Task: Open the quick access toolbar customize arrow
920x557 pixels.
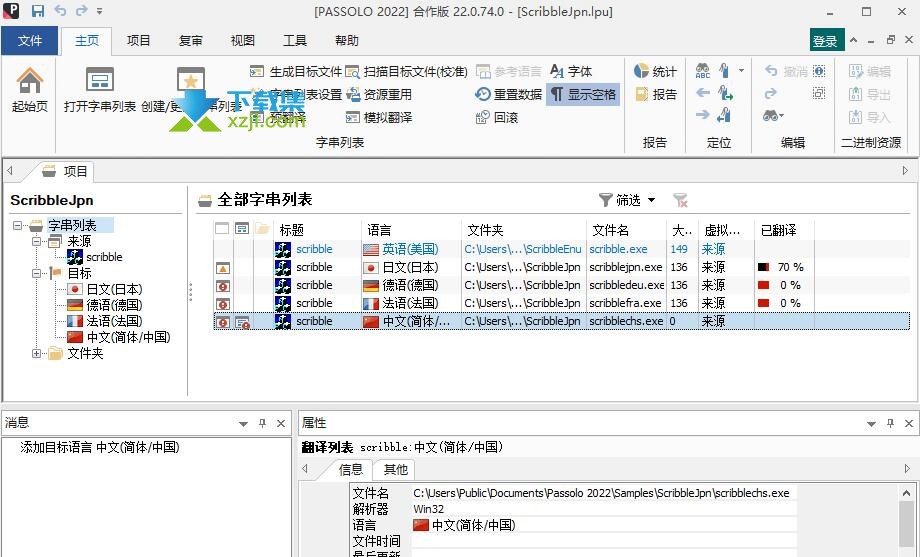Action: pyautogui.click(x=100, y=11)
